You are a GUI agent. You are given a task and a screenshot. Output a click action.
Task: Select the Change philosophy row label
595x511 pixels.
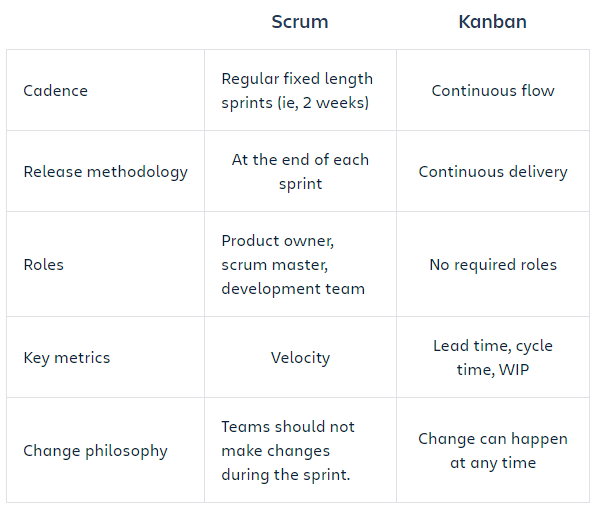click(x=95, y=451)
